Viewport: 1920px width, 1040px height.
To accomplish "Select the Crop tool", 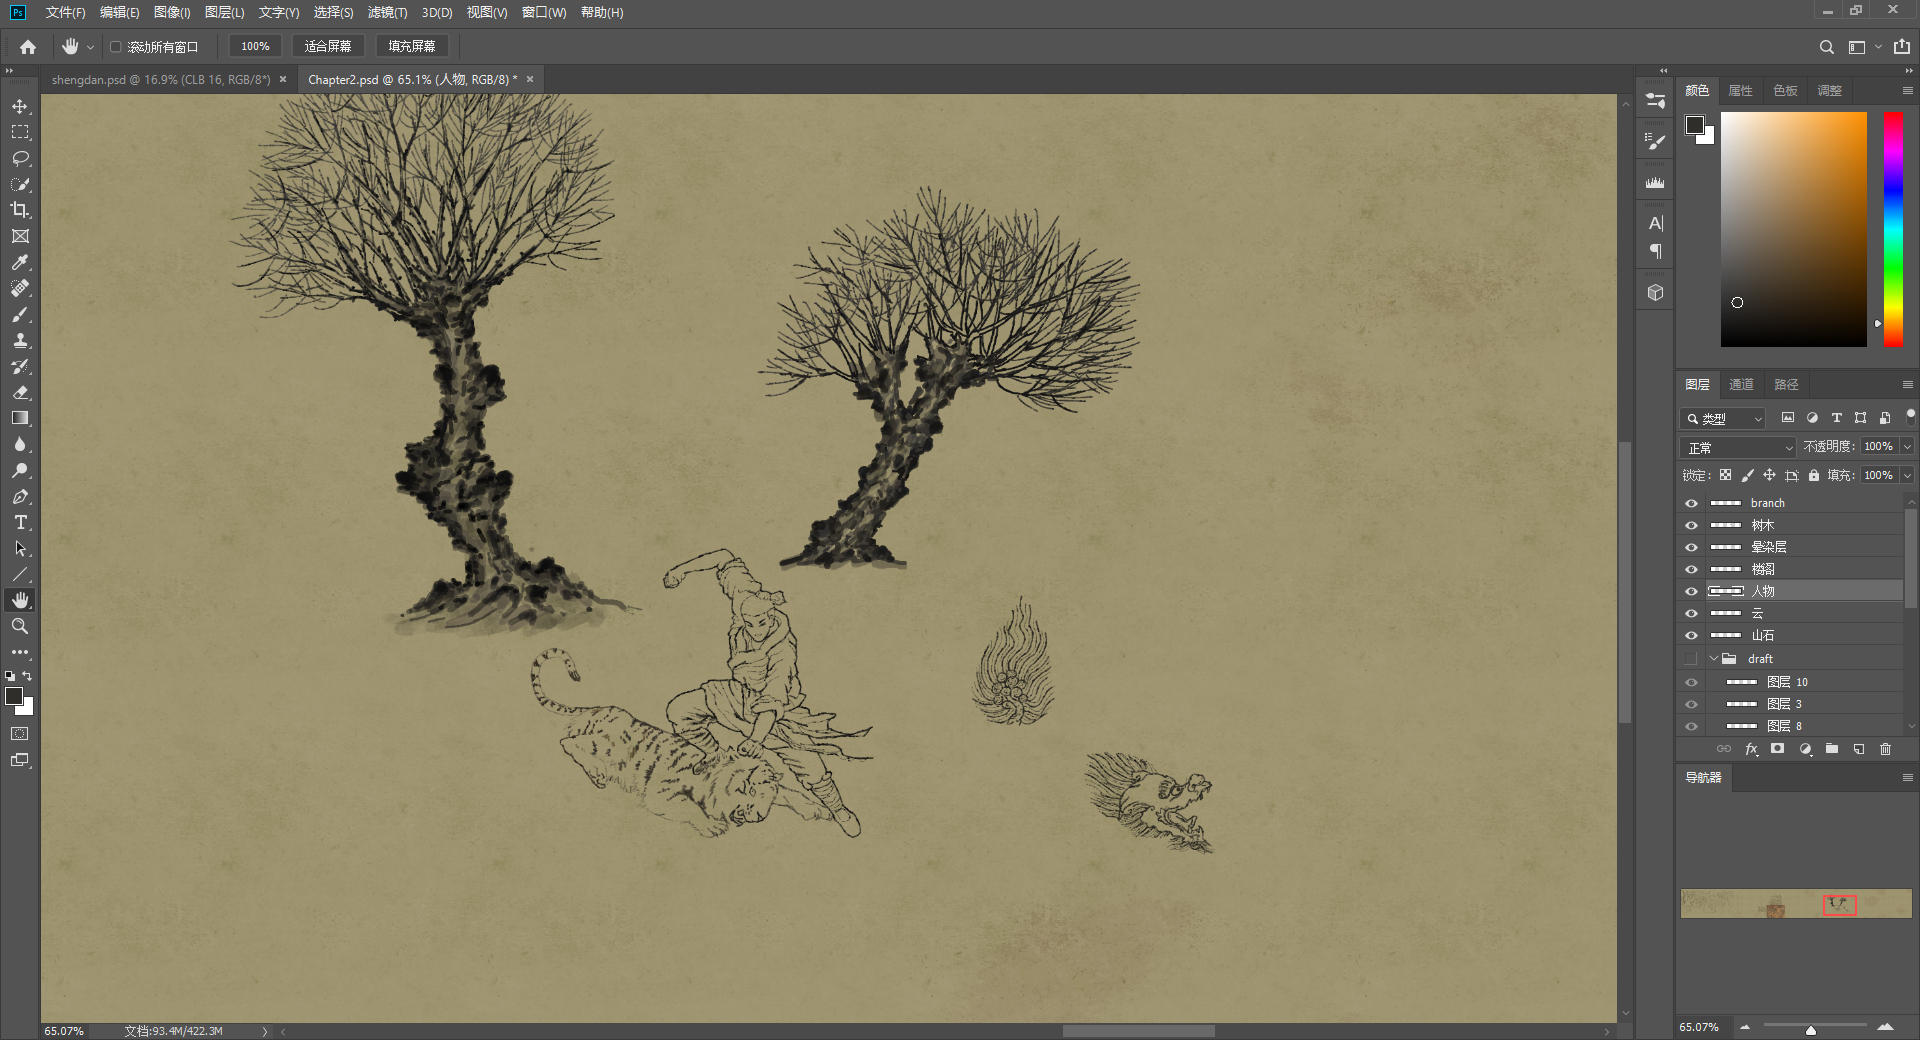I will (20, 210).
